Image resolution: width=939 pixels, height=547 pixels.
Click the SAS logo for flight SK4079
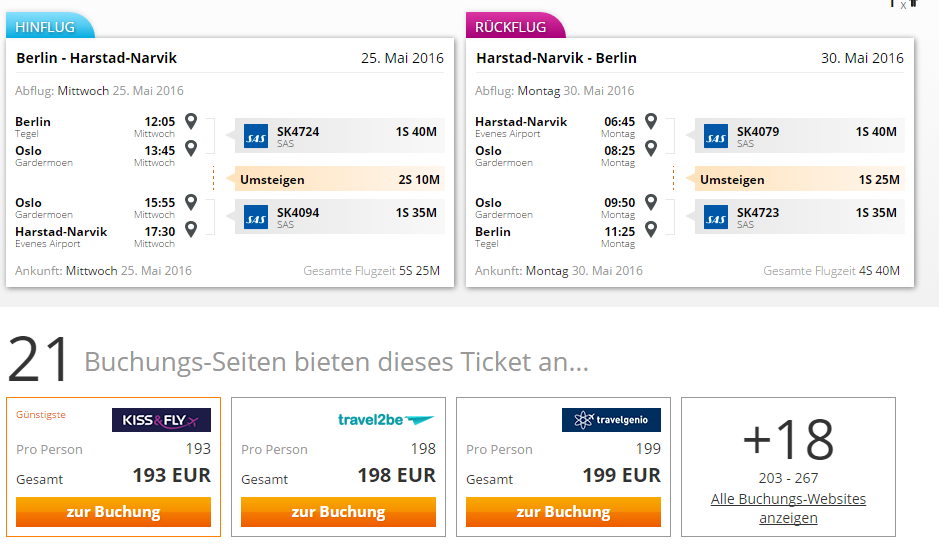point(716,137)
